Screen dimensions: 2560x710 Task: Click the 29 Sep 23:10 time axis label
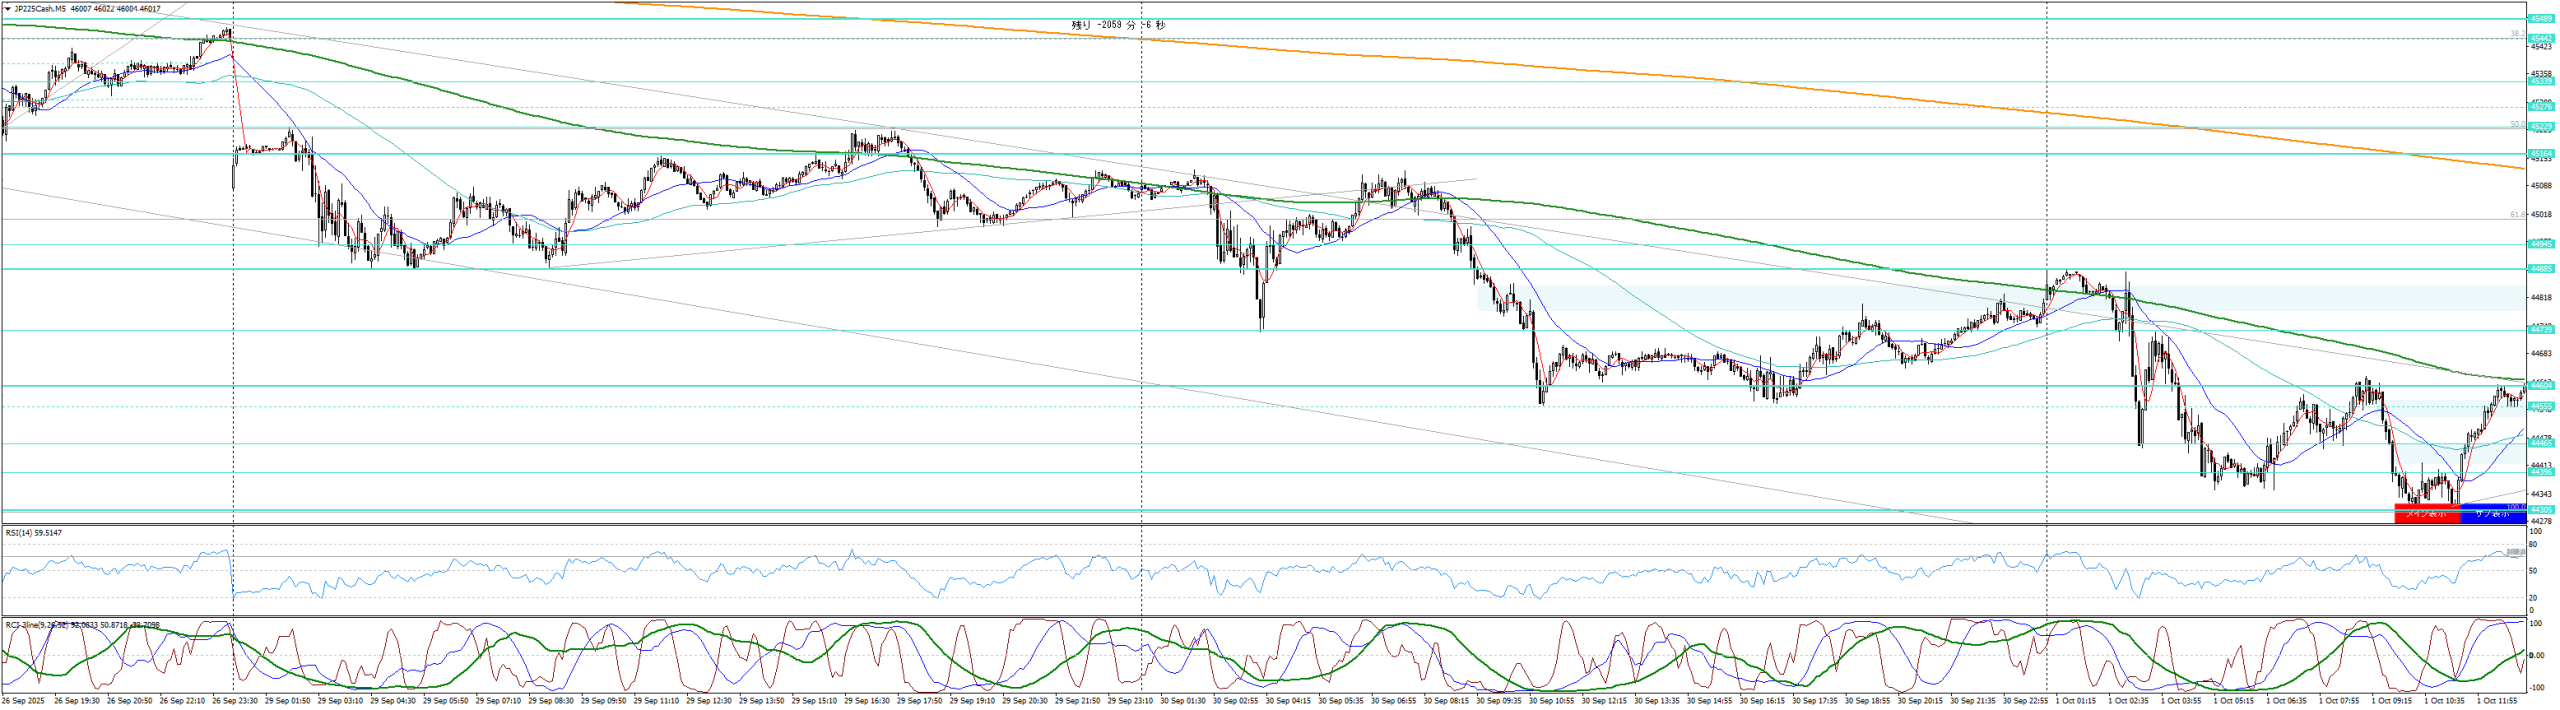tap(1130, 701)
